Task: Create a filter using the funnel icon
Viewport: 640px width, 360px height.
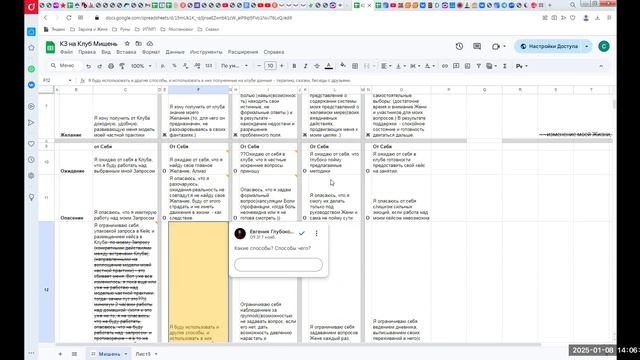Action: click(x=478, y=66)
